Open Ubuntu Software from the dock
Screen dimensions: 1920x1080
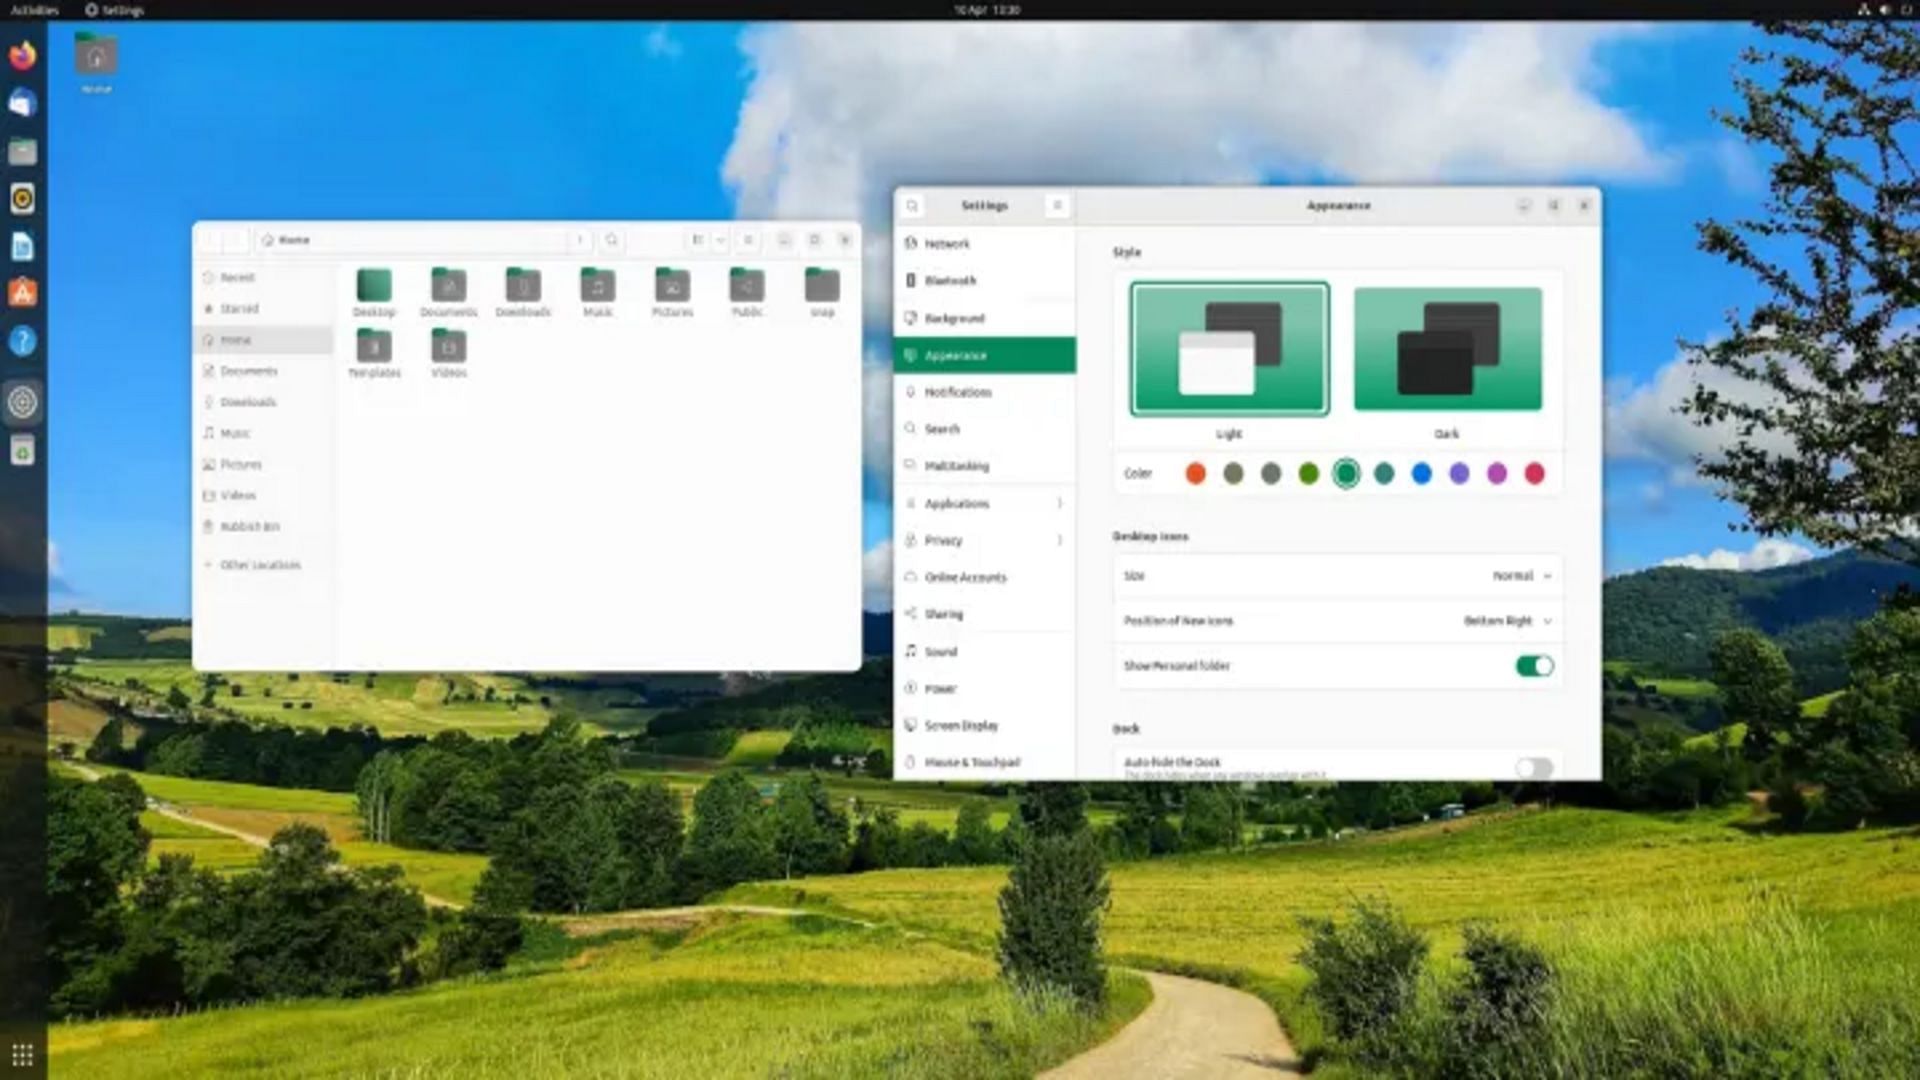point(23,293)
